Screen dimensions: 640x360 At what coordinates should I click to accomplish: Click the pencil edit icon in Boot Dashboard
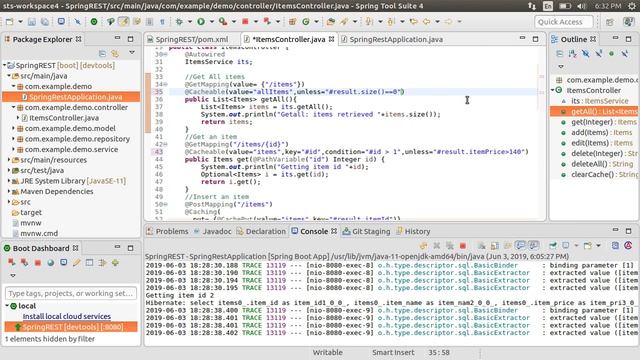(x=76, y=262)
